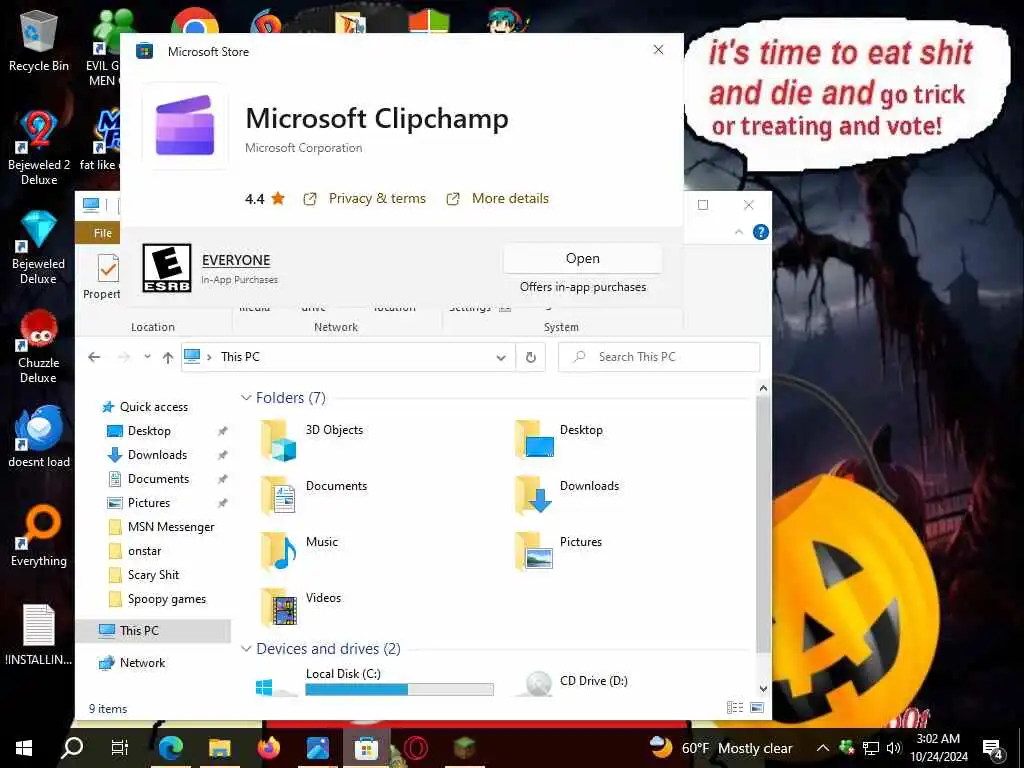Launch Opera from the taskbar

(x=415, y=748)
